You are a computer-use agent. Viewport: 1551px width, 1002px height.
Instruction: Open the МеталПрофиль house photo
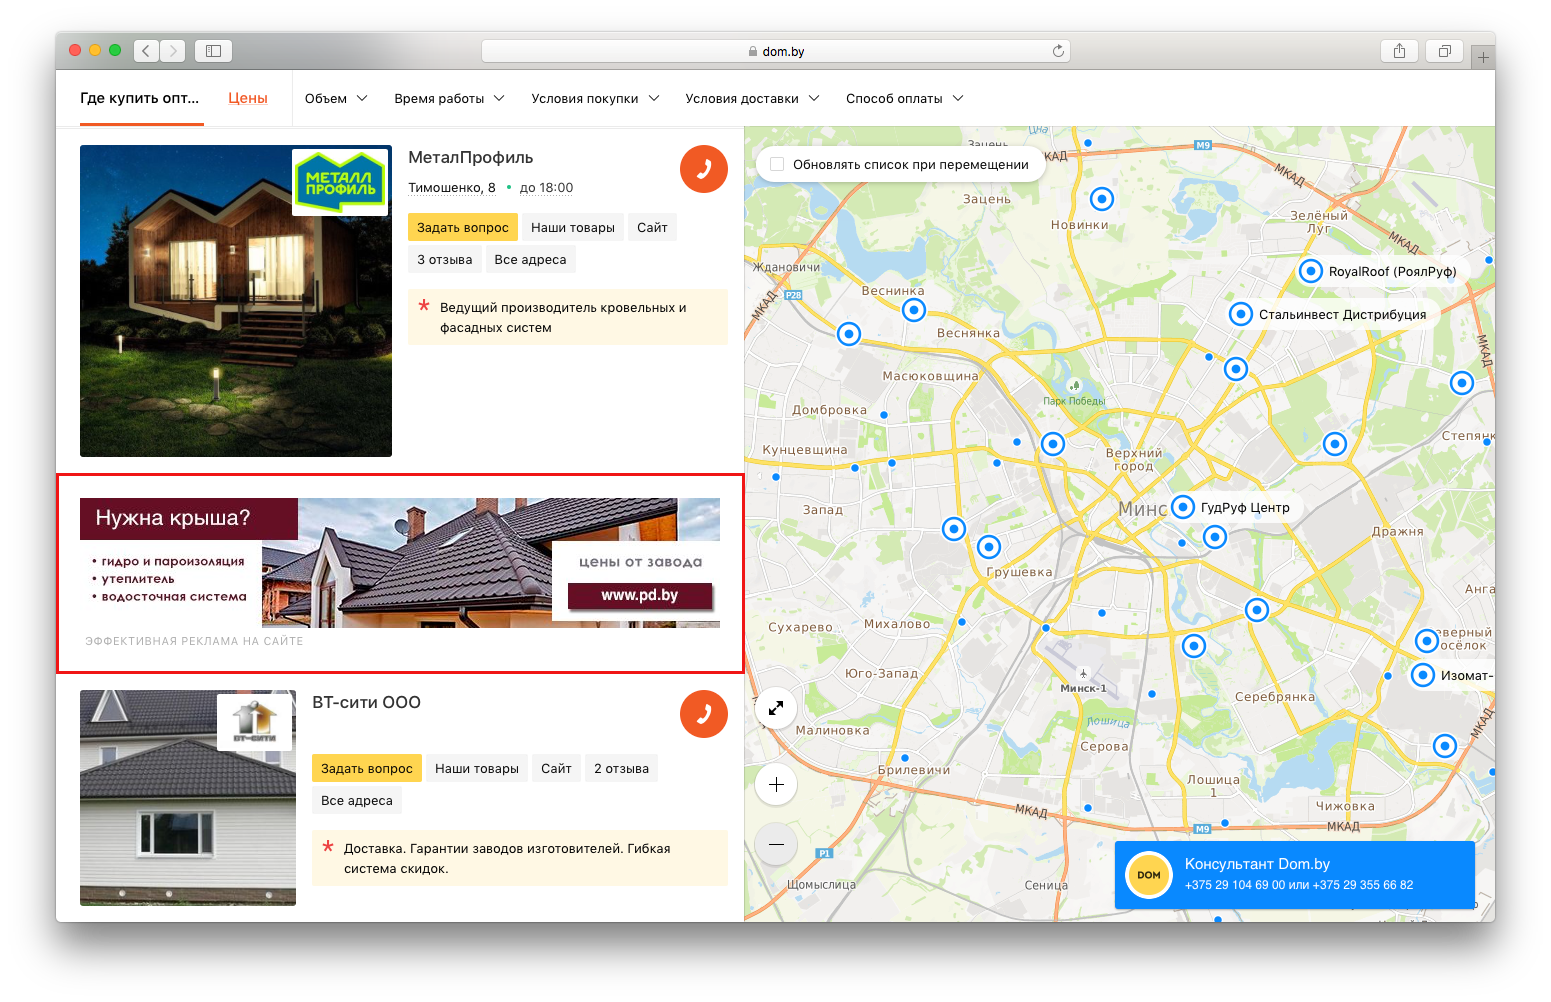pyautogui.click(x=236, y=301)
